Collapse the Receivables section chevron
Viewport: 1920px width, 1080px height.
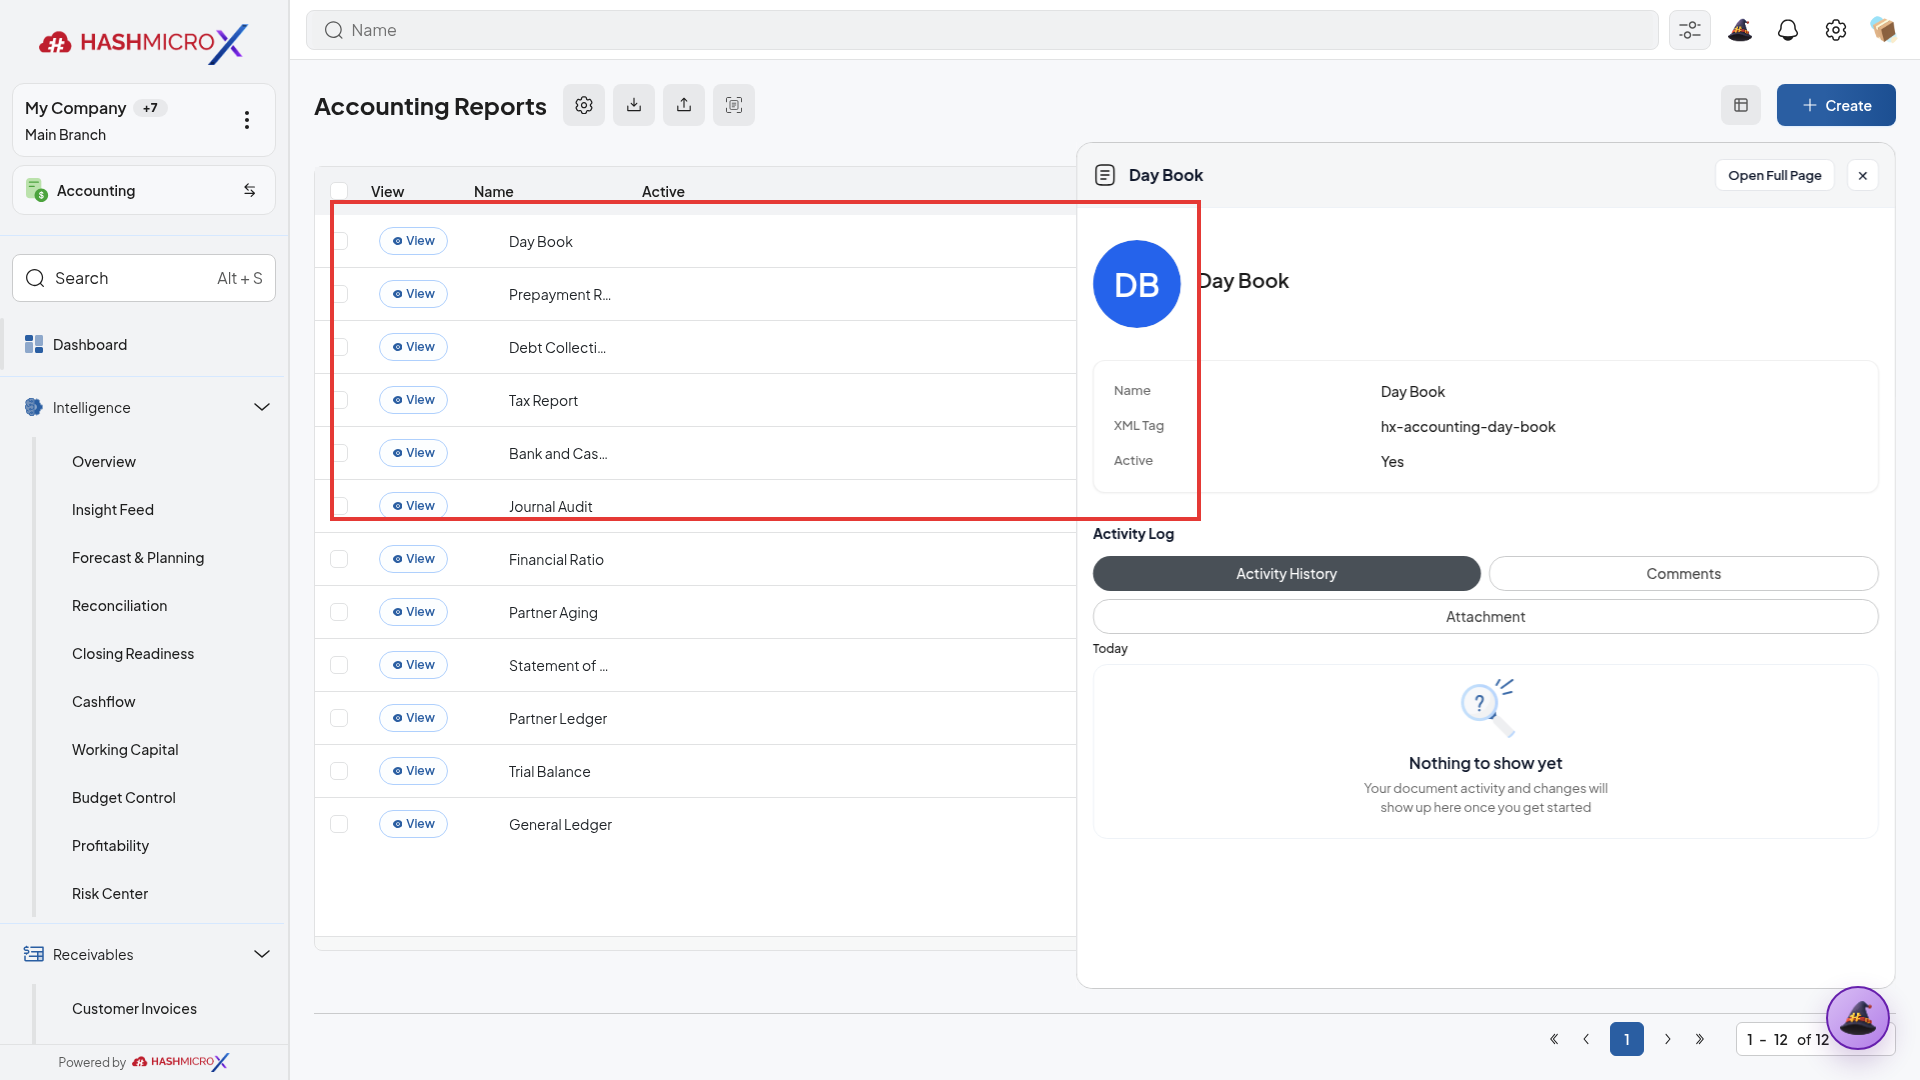tap(262, 954)
